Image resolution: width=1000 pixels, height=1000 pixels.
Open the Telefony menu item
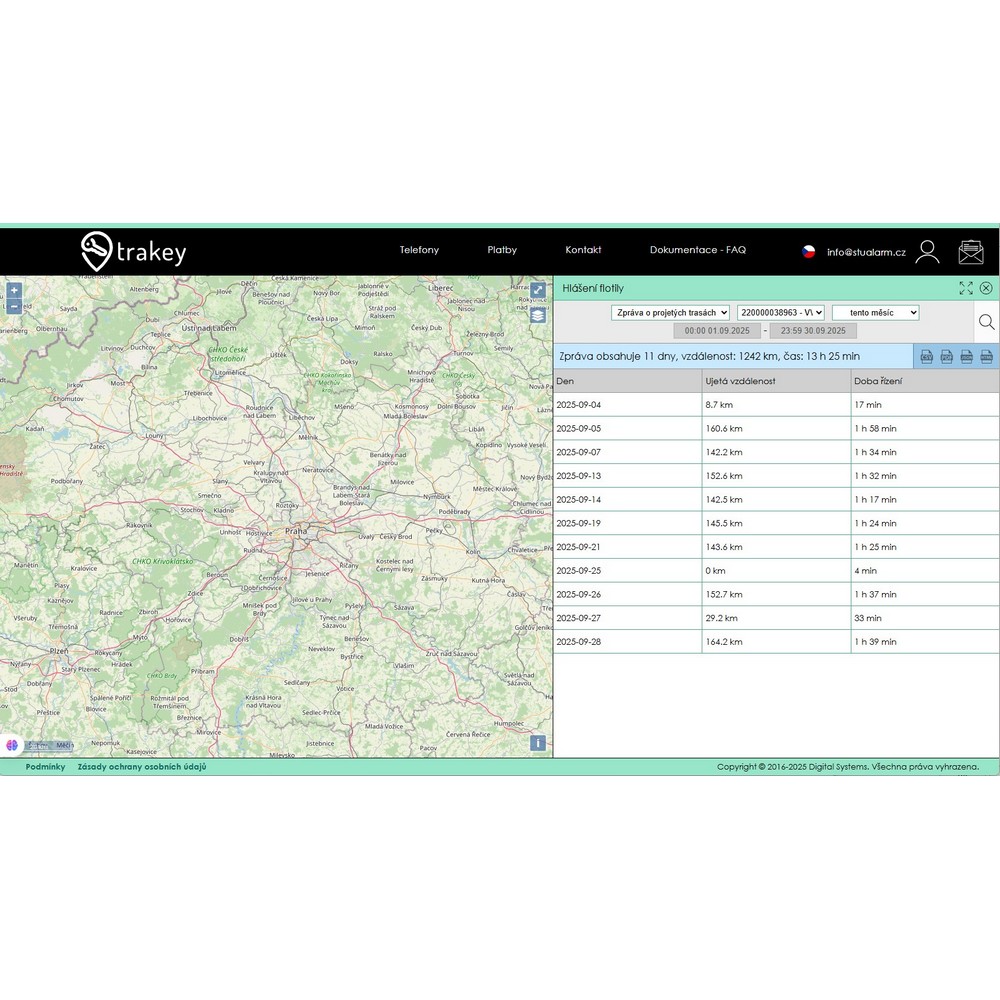[419, 250]
